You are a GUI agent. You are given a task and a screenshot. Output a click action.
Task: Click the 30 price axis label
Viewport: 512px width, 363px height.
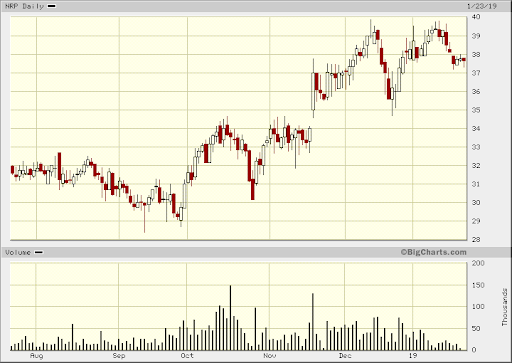476,202
